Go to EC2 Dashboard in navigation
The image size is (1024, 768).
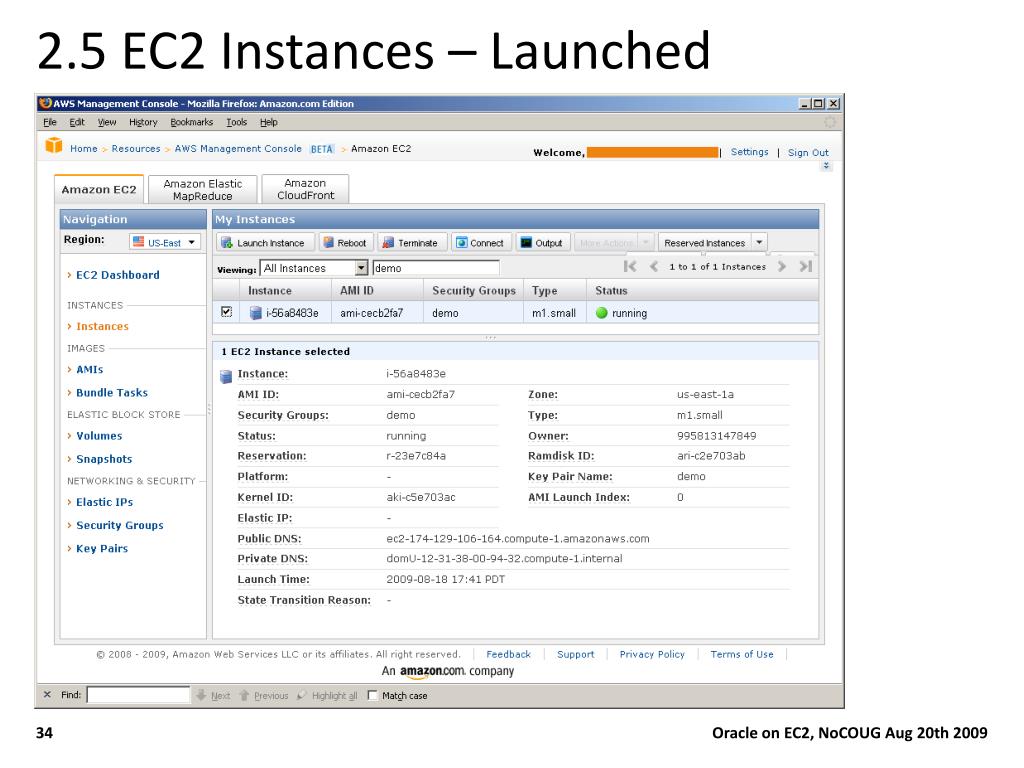(118, 275)
